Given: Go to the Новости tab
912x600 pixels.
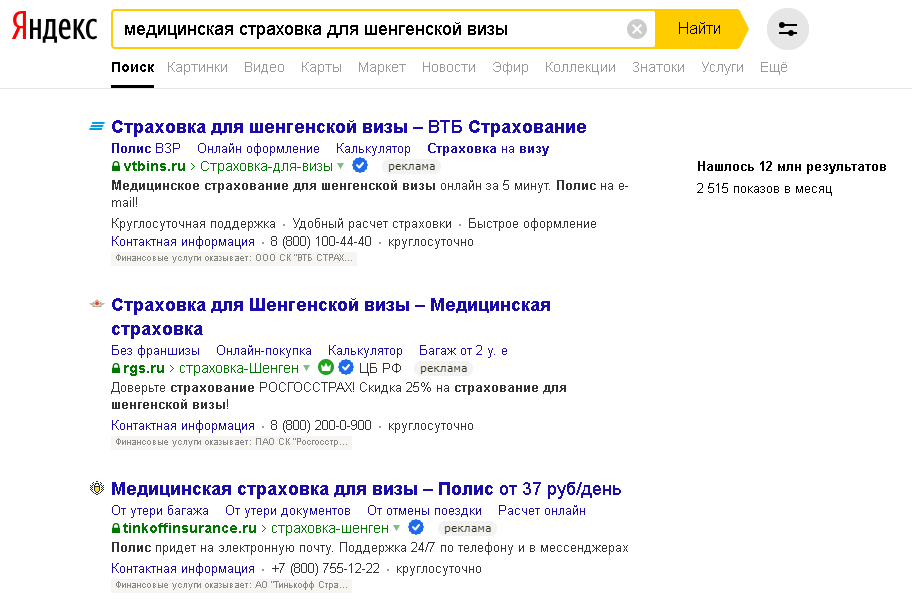Looking at the screenshot, I should 448,67.
